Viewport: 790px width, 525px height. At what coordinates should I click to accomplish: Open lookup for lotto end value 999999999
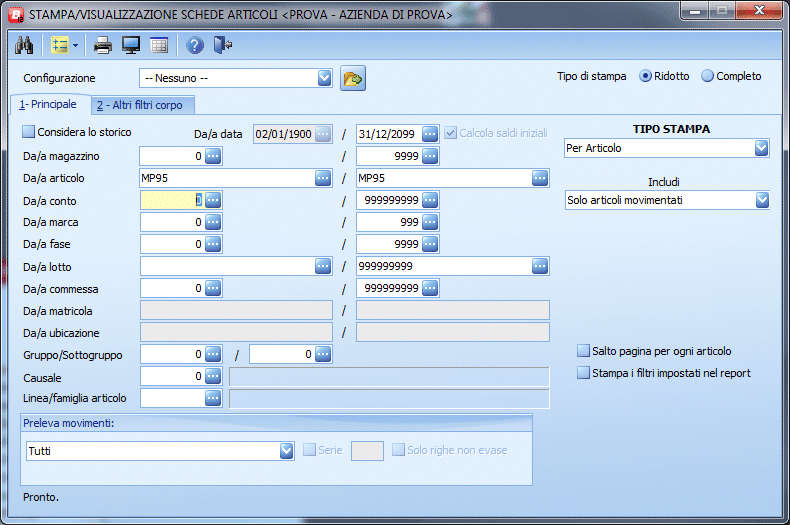click(540, 266)
